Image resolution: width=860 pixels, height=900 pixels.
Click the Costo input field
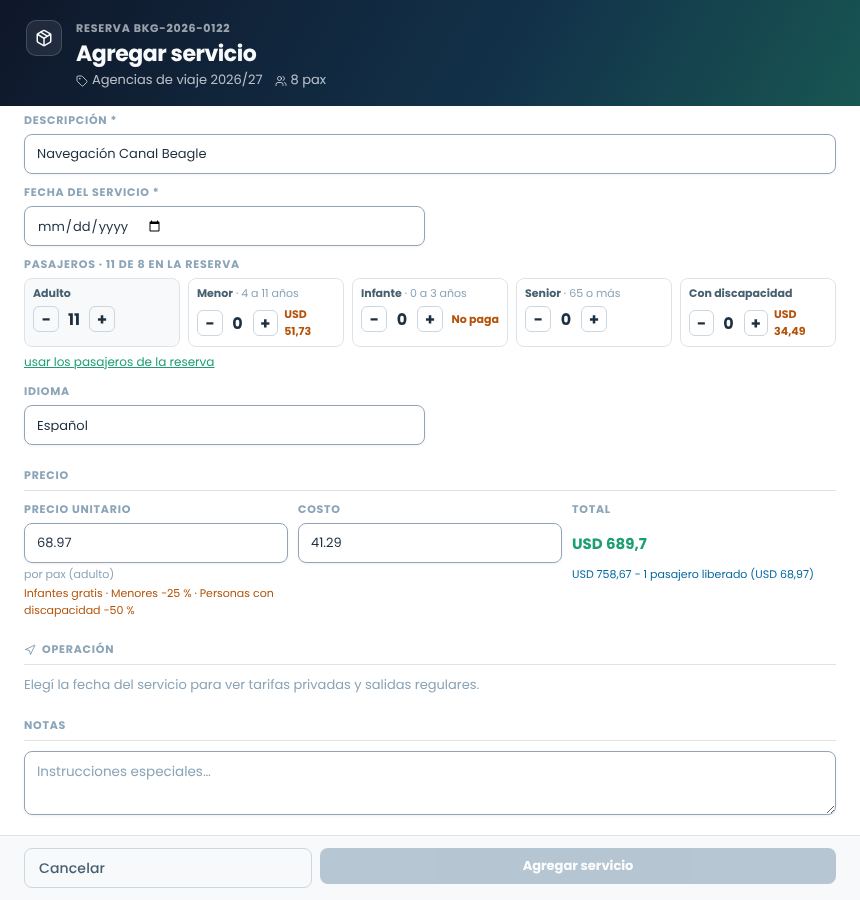(429, 543)
